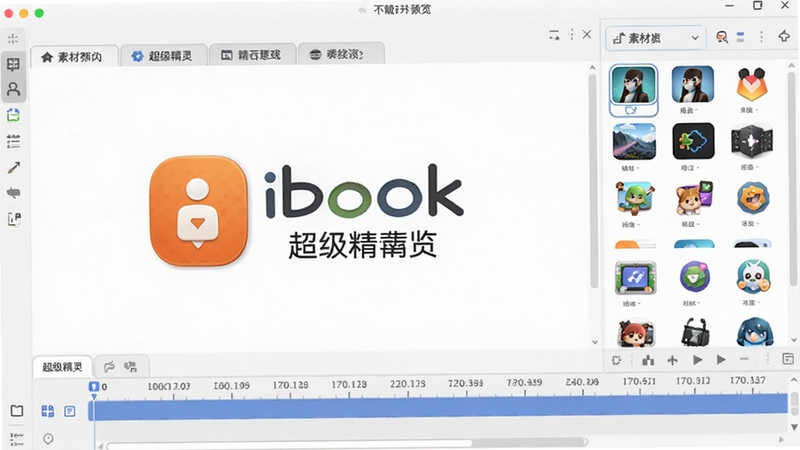Switch to the tab with the image icon
Viewport: 800px width, 450px height.
click(x=253, y=55)
